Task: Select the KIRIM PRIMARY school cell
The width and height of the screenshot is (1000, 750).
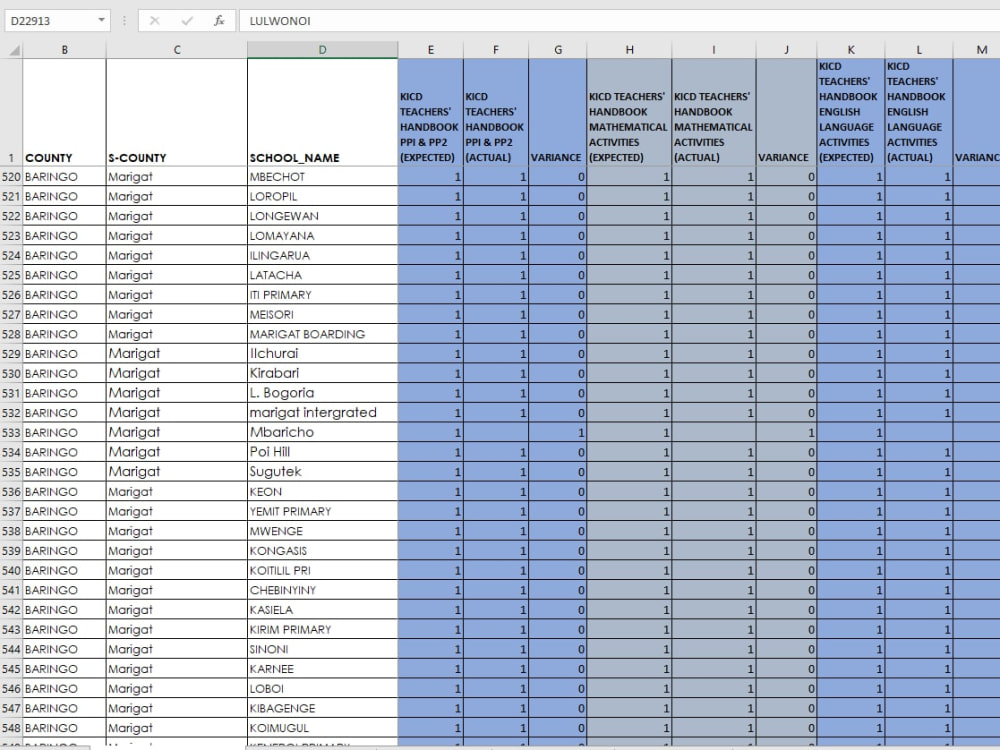Action: point(323,629)
